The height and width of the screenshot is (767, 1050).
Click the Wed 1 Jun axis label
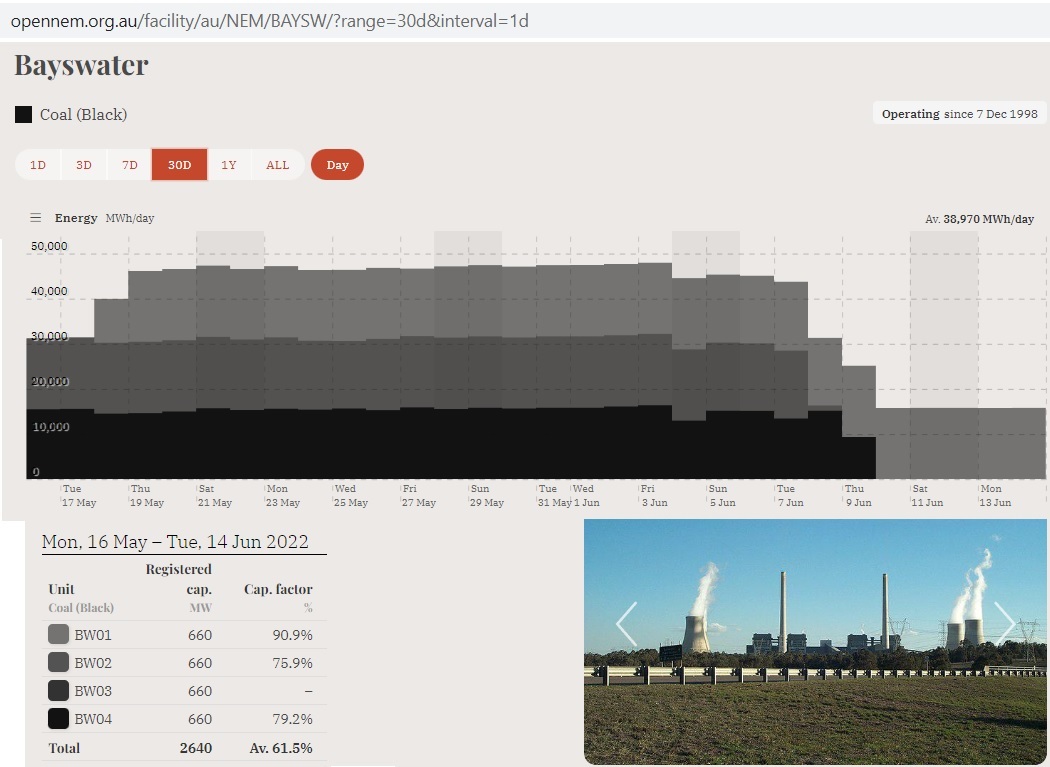coord(586,496)
